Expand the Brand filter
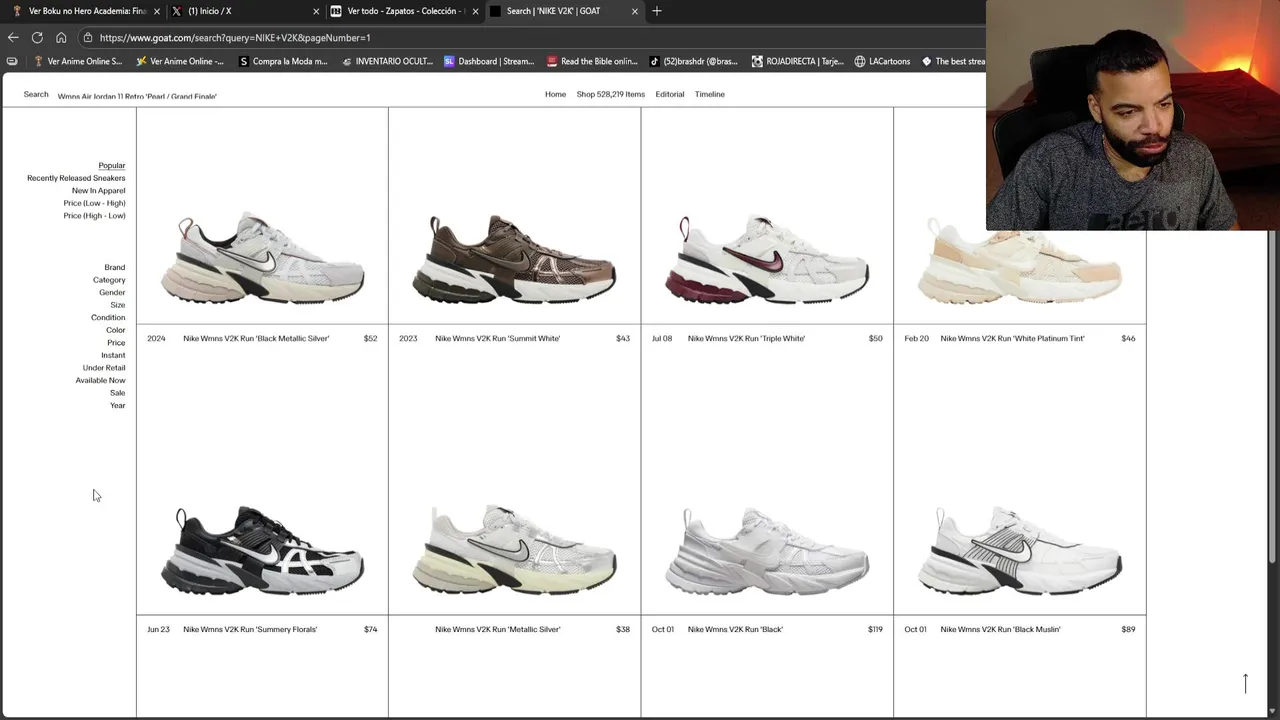This screenshot has width=1280, height=720. (x=115, y=267)
